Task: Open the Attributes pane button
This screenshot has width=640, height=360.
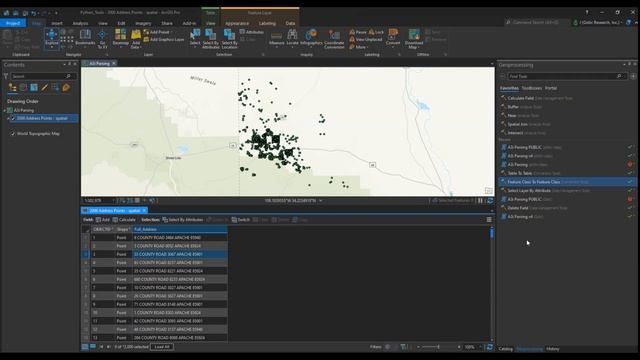Action: (x=252, y=32)
